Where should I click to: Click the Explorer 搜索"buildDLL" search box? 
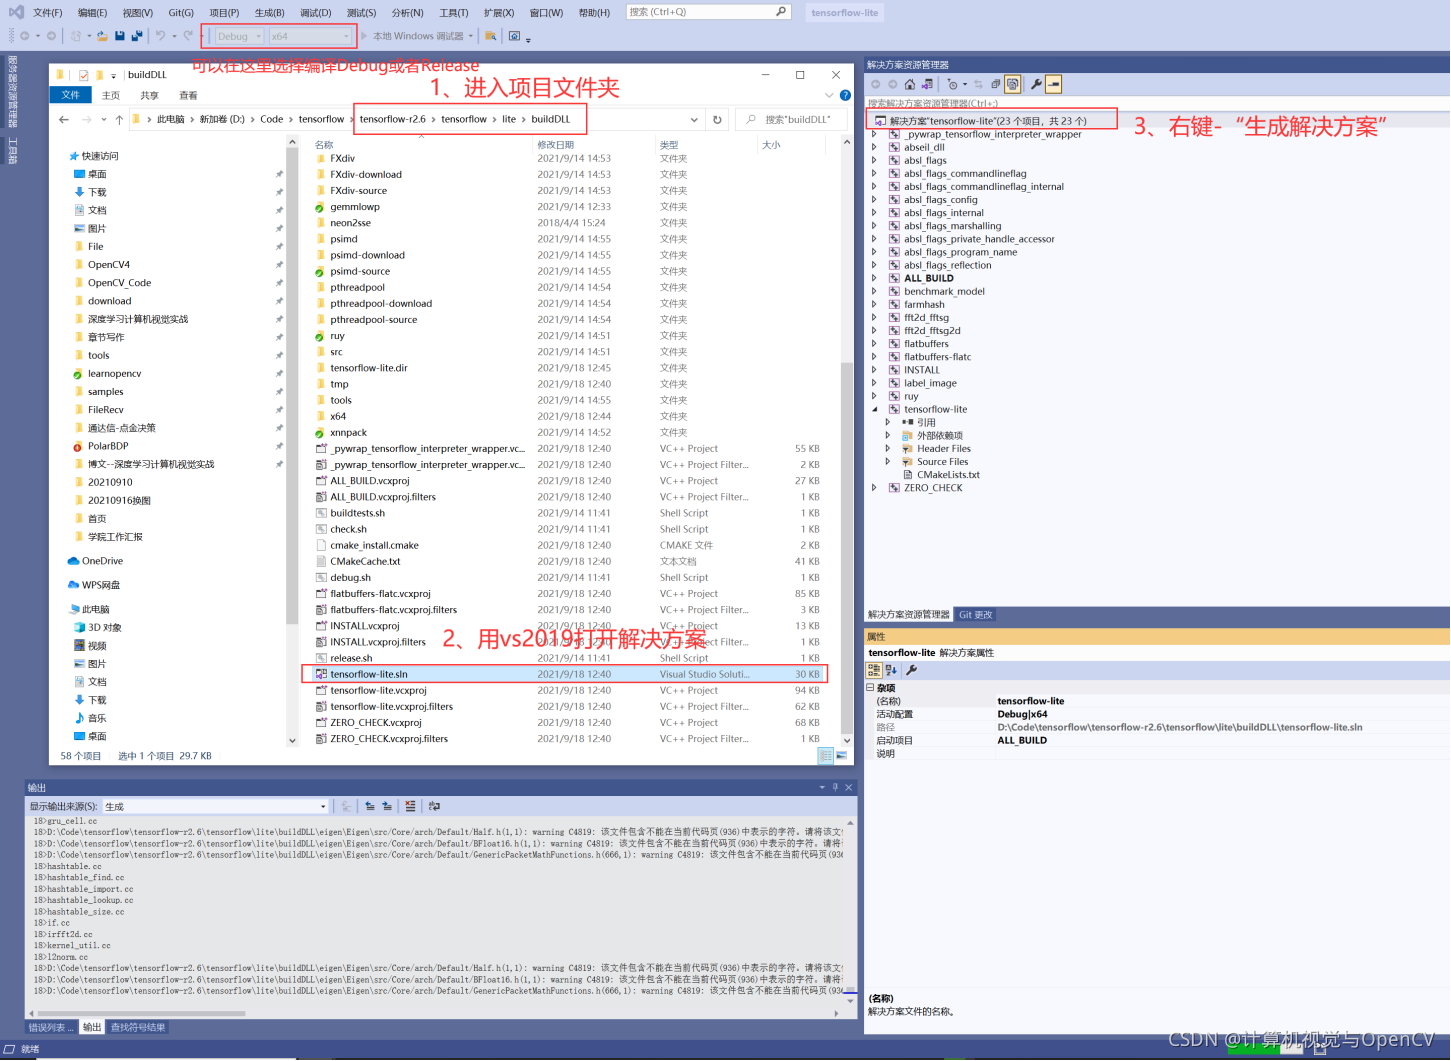click(792, 120)
